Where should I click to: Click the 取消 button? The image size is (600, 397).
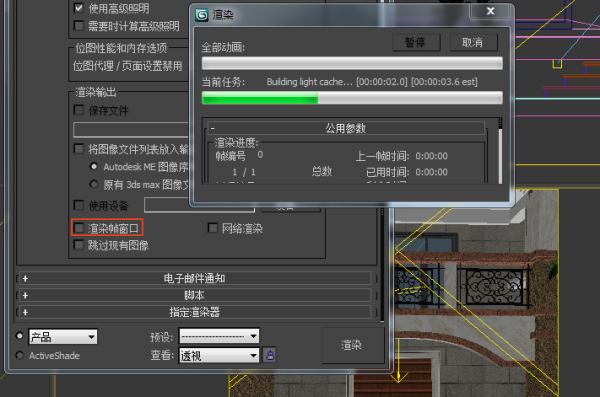click(x=474, y=42)
